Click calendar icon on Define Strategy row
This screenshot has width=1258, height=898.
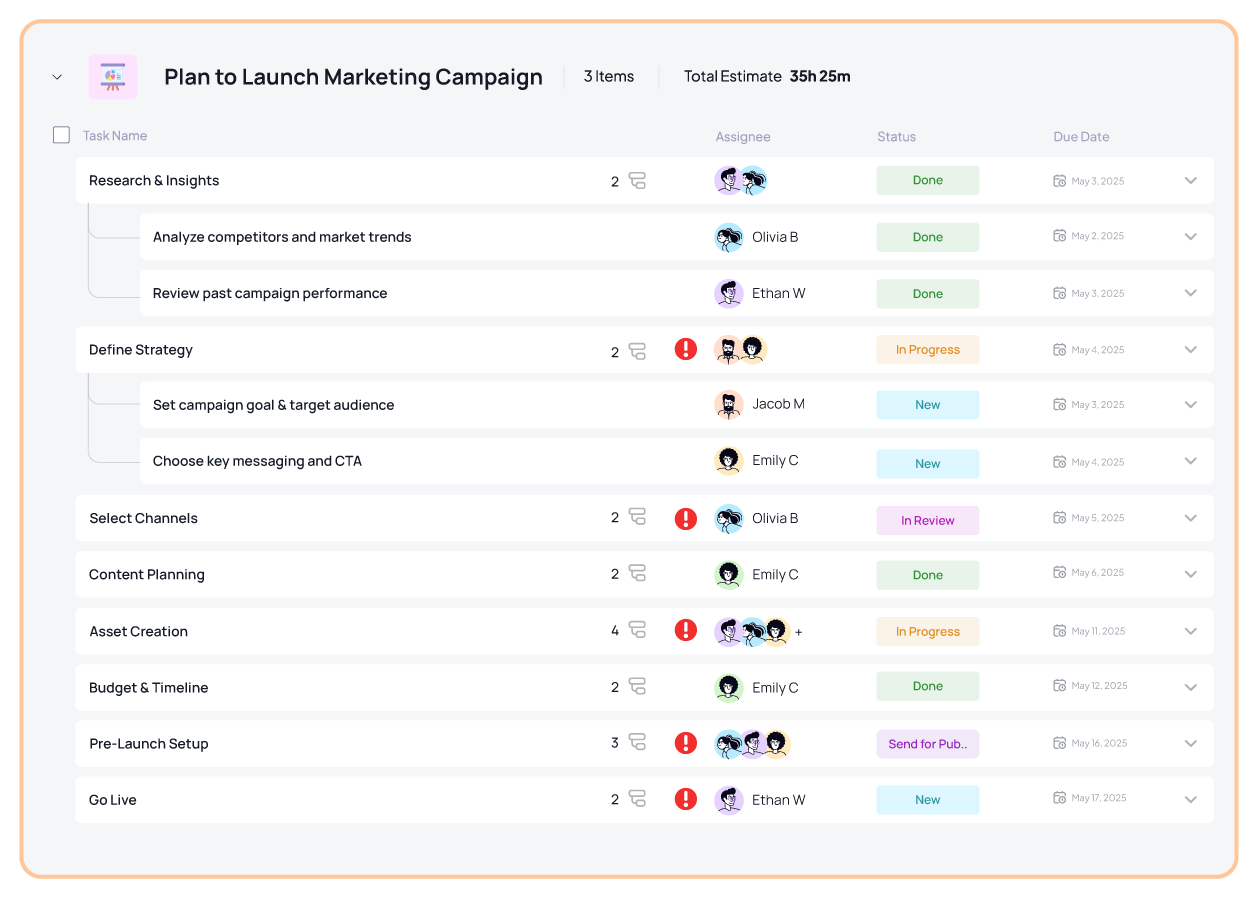pos(1060,350)
